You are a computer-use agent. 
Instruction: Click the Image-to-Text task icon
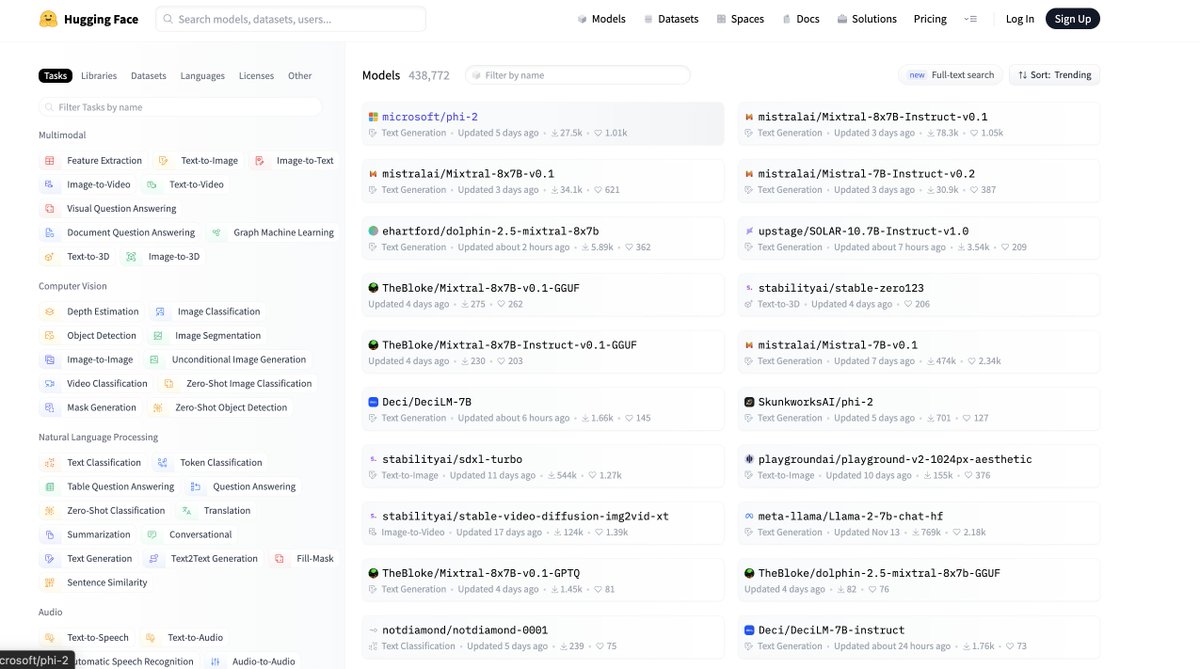pyautogui.click(x=259, y=161)
